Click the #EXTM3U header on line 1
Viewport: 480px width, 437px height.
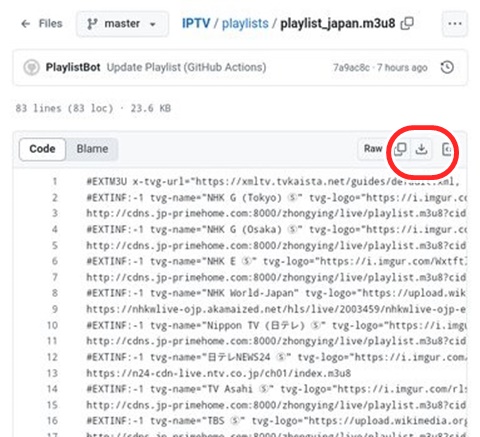(x=107, y=182)
